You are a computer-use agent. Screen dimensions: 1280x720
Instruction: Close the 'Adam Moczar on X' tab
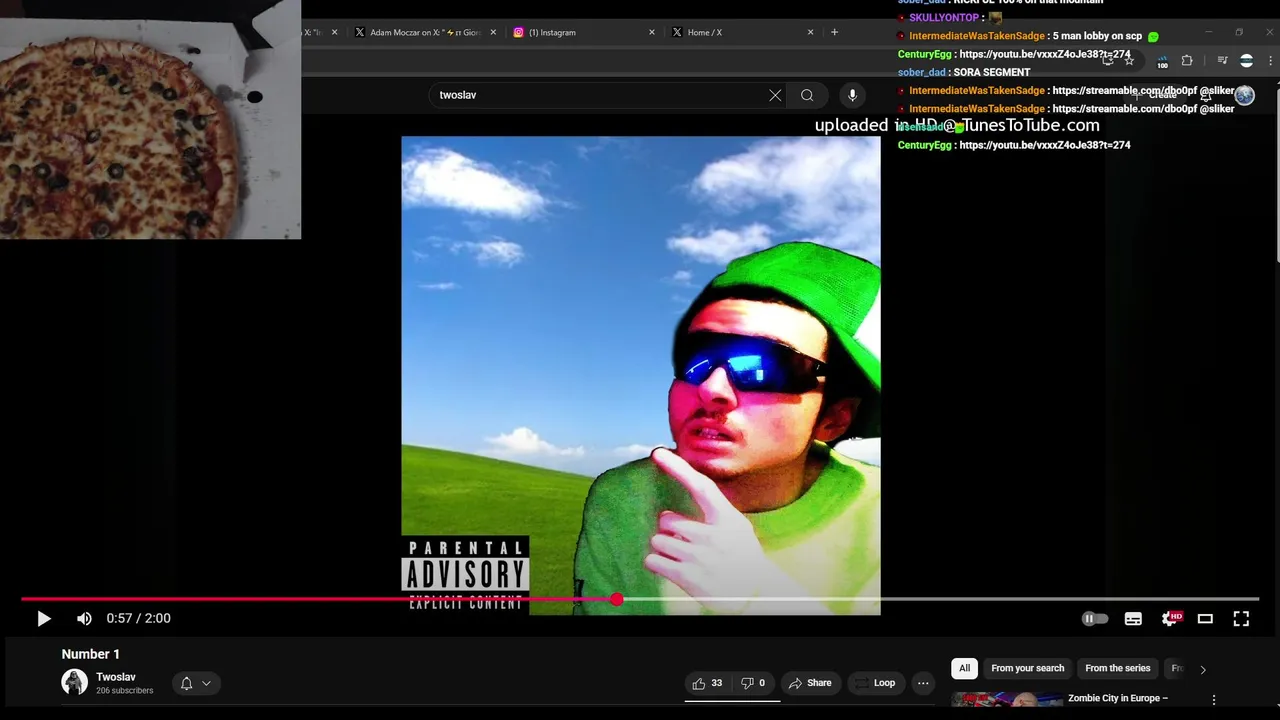493,32
